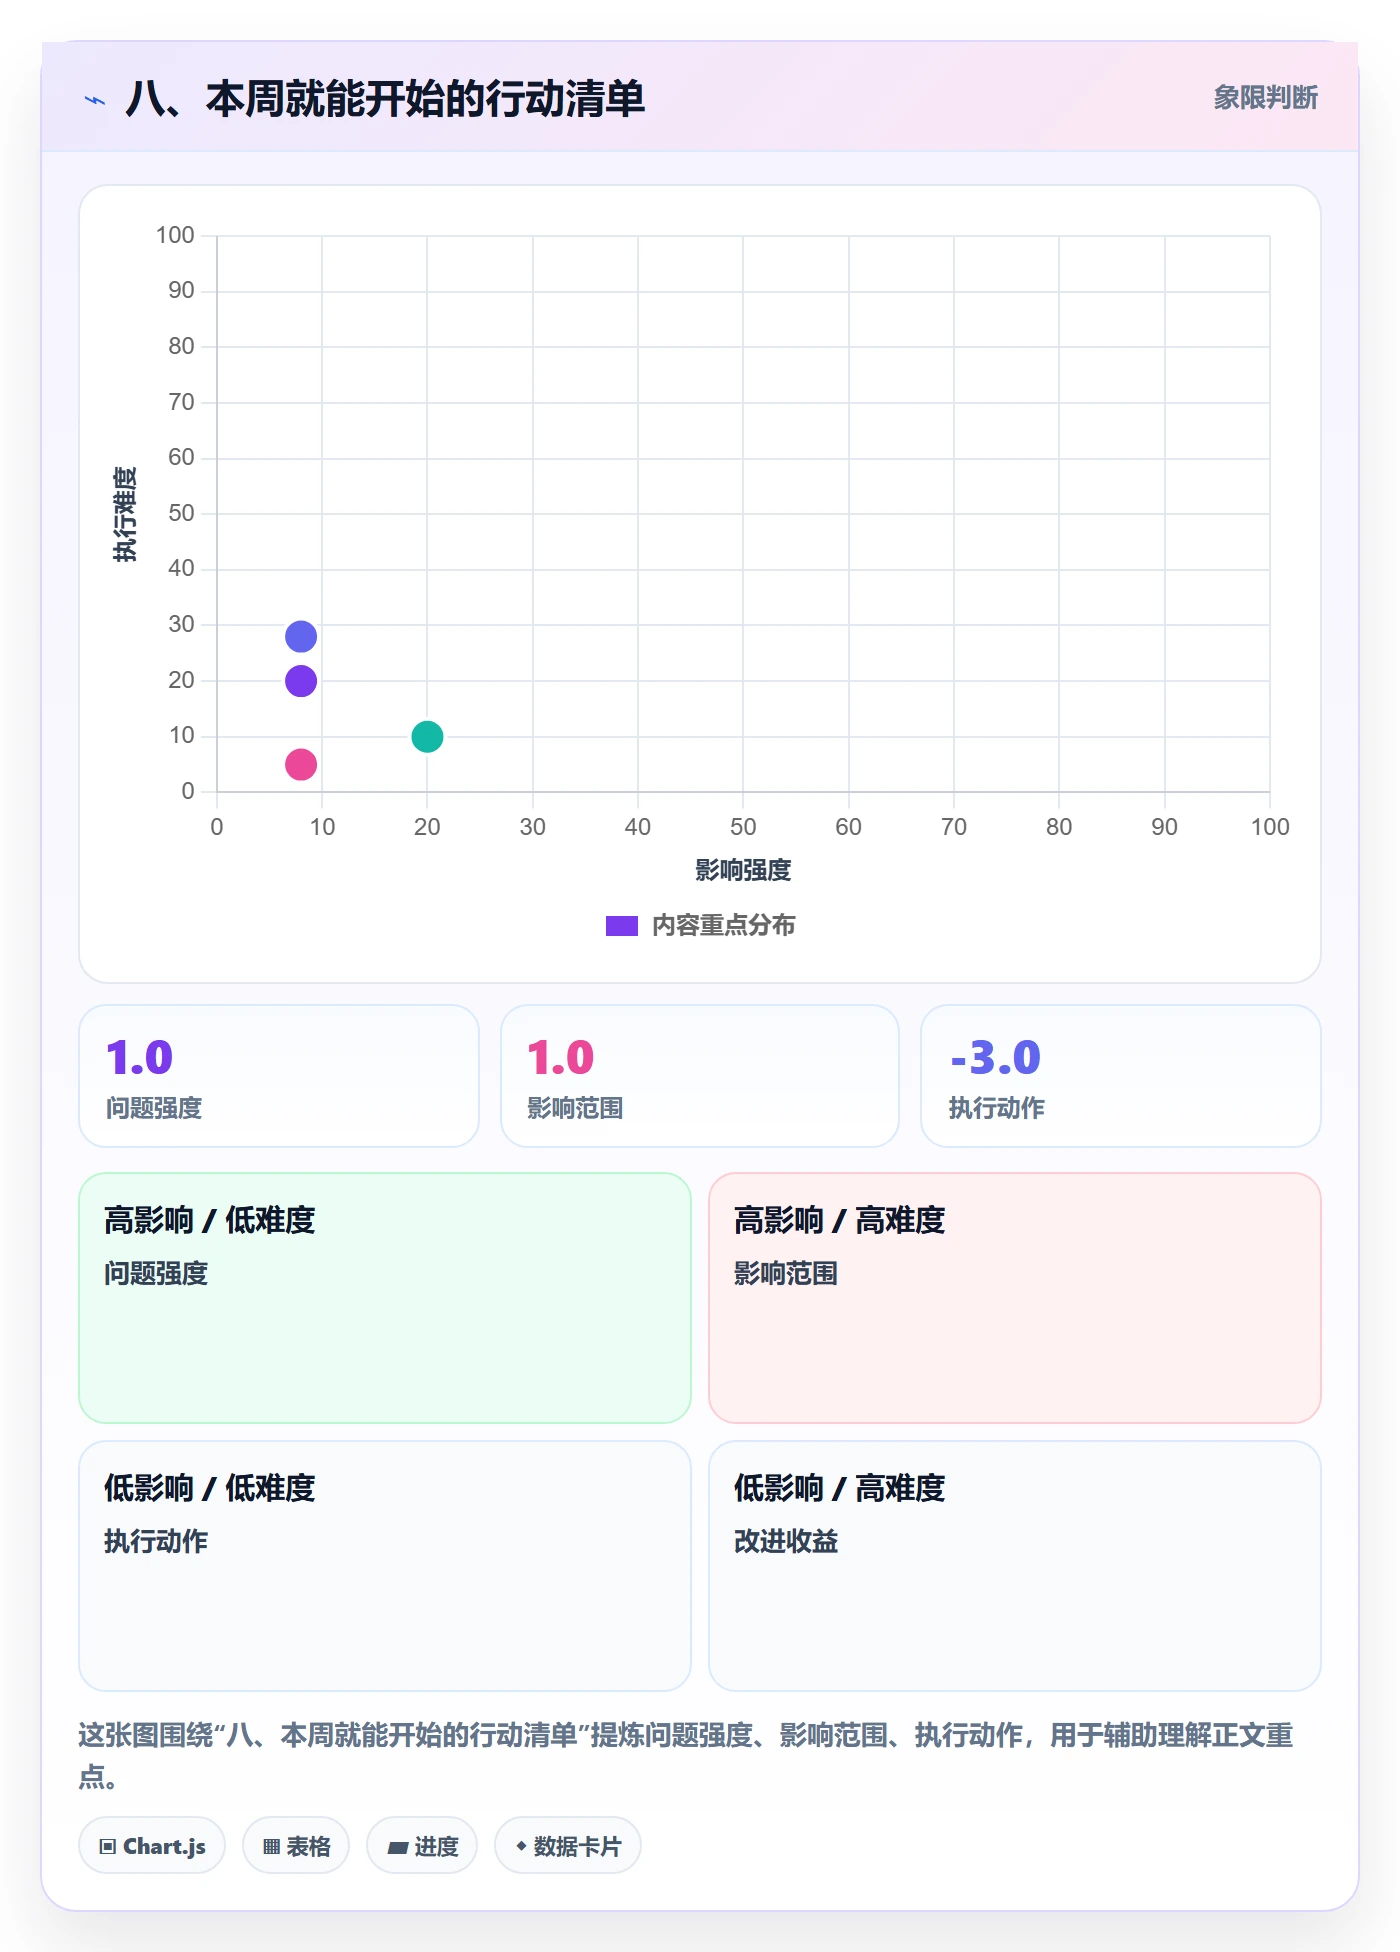
Task: Click the -3.0 value above 执行动作
Action: [x=996, y=1058]
